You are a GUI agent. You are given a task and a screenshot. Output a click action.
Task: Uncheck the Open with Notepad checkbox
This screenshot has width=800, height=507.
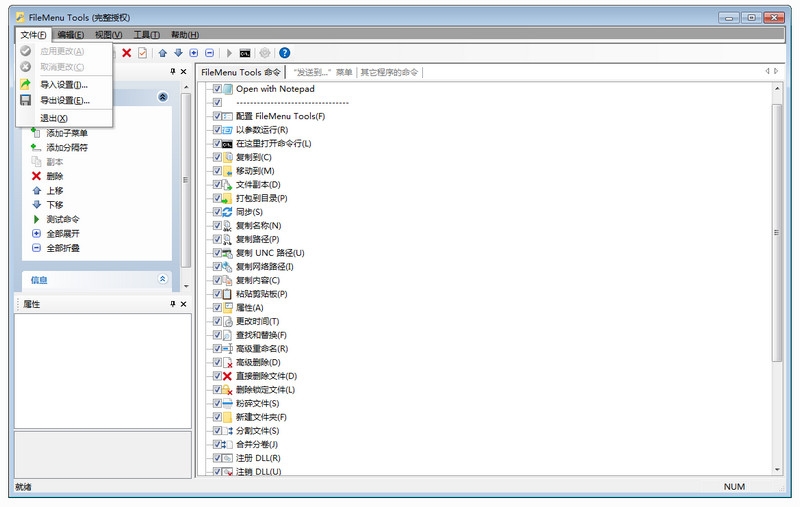[217, 89]
